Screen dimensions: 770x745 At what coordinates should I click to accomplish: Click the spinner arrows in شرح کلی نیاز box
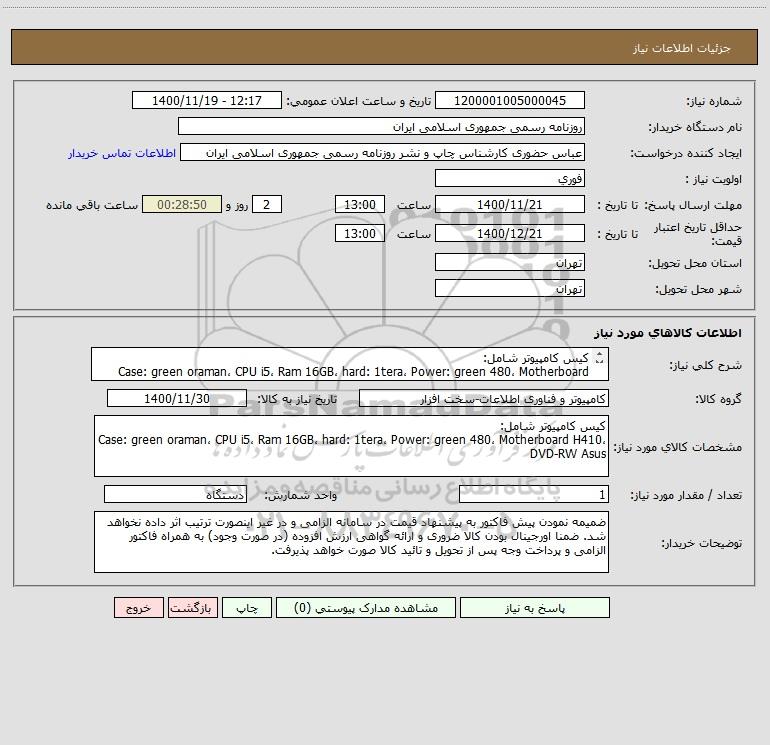pyautogui.click(x=599, y=359)
